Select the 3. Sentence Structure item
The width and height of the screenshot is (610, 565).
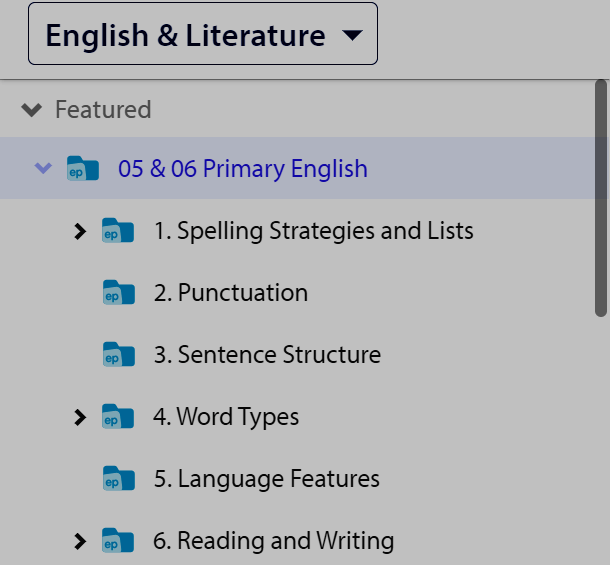click(267, 354)
